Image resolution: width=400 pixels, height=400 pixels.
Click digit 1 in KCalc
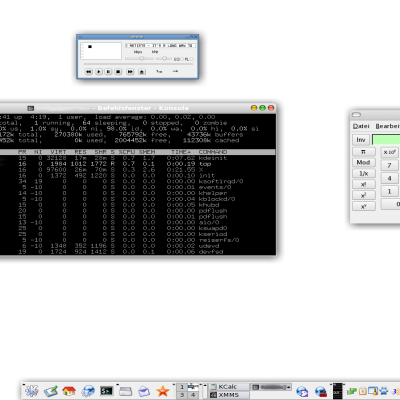click(x=389, y=191)
